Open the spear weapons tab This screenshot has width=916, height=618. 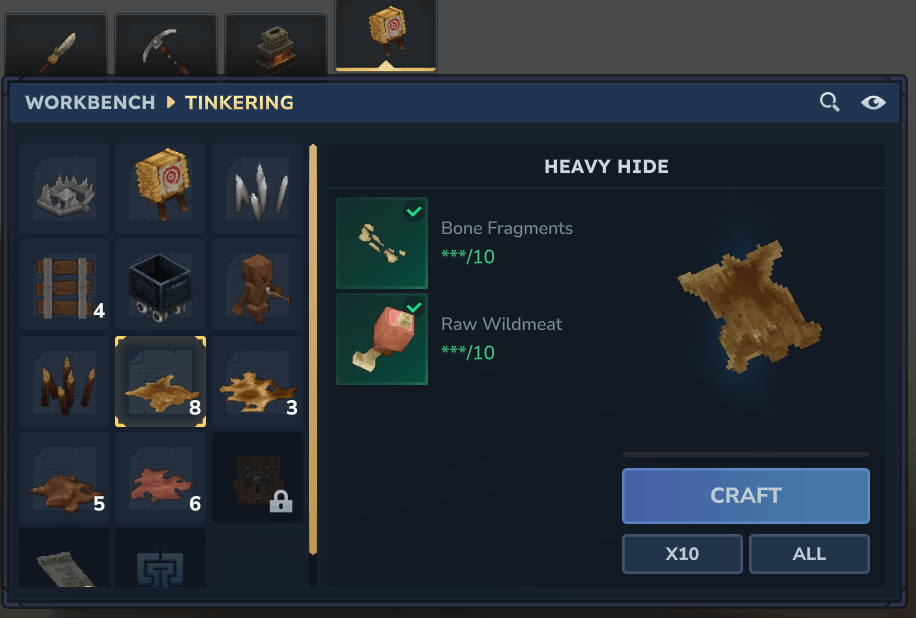[x=56, y=46]
